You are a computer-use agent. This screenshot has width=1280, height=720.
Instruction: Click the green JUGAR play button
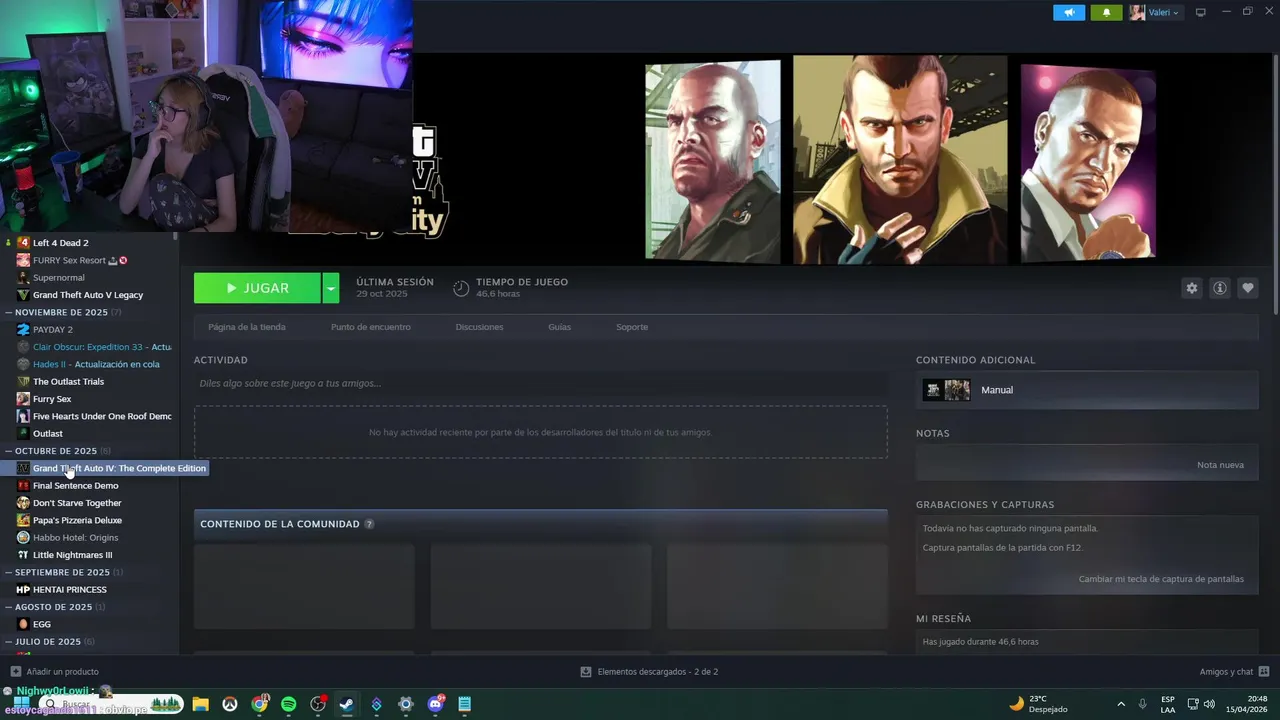(x=257, y=288)
